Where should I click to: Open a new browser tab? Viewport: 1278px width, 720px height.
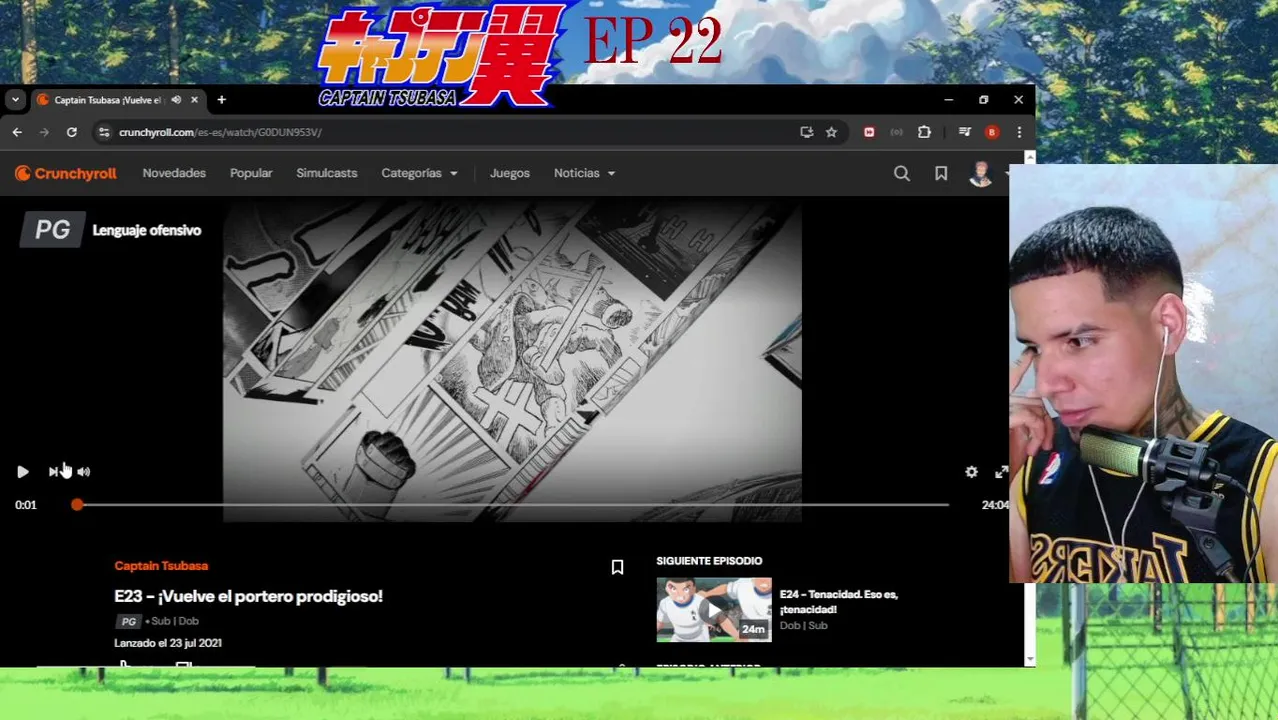[x=221, y=100]
